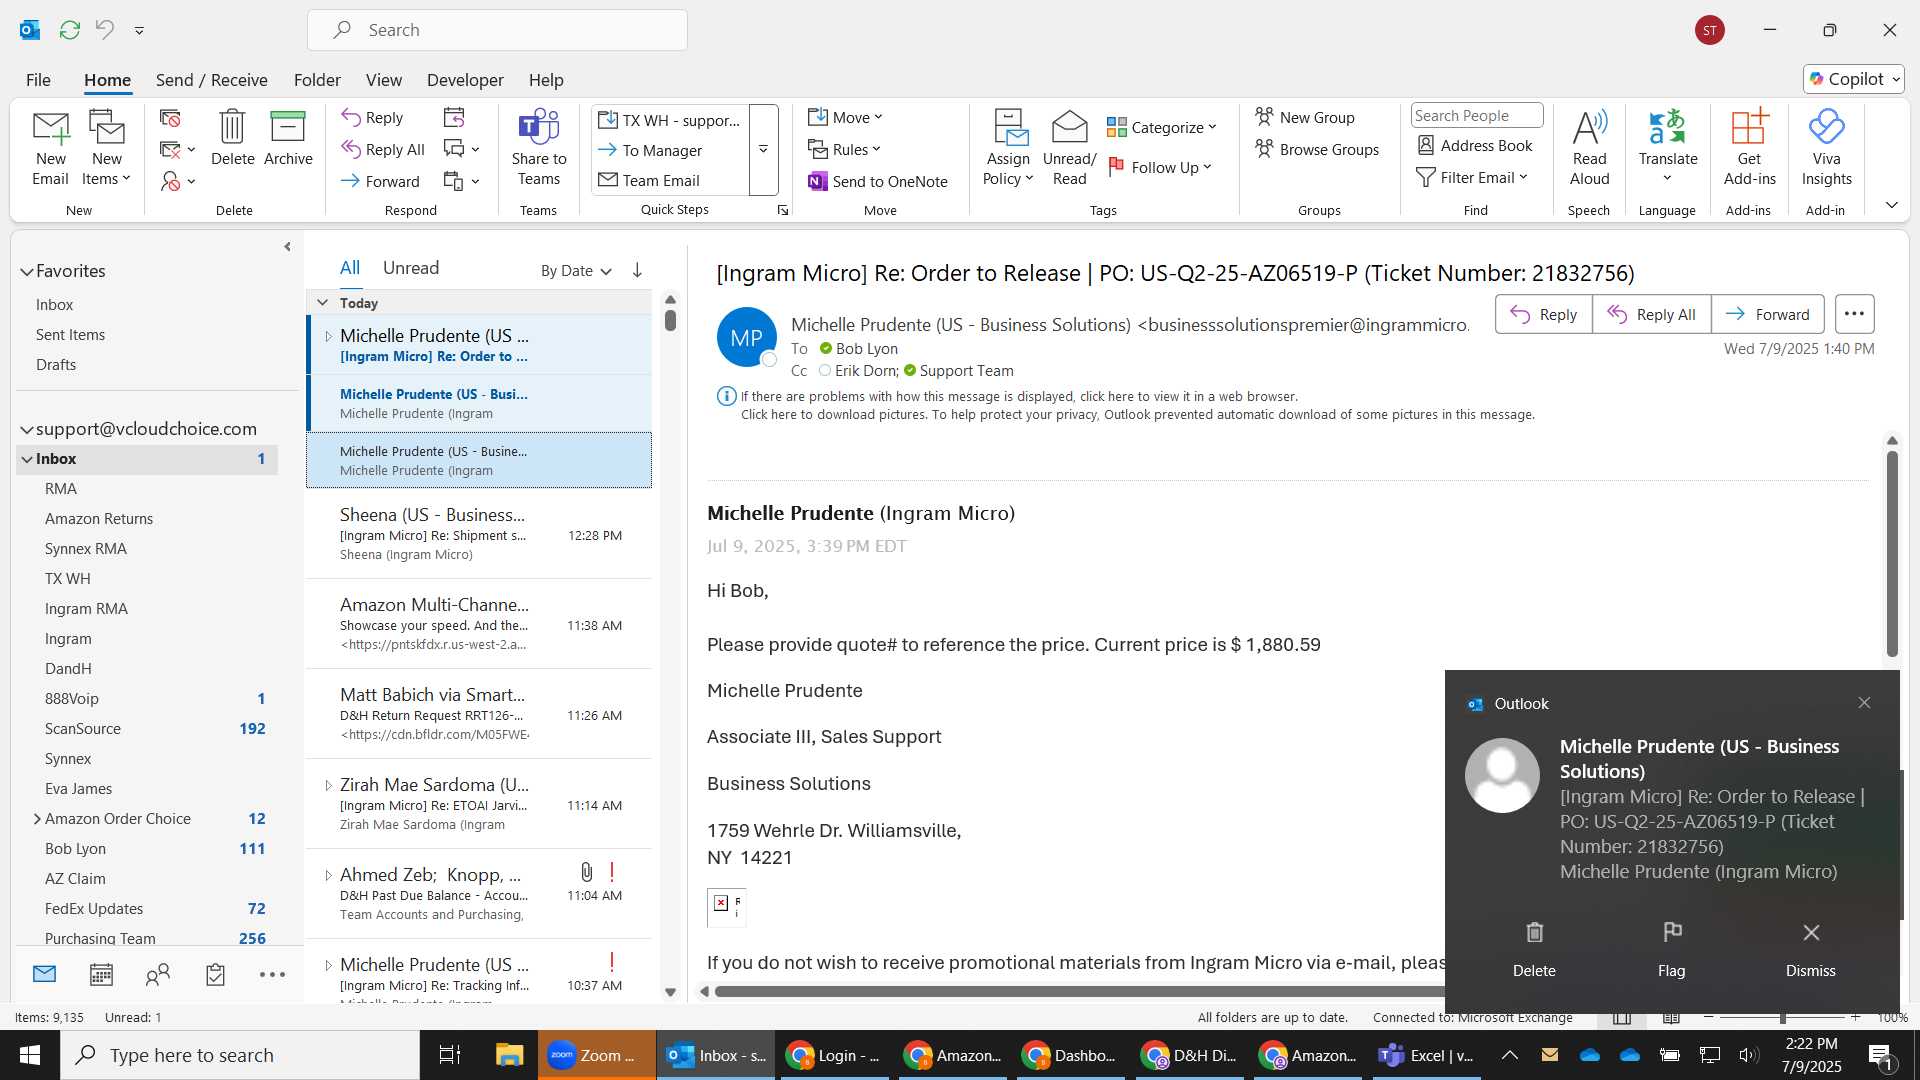Delete the message from the notification
The image size is (1920, 1080).
tap(1534, 948)
